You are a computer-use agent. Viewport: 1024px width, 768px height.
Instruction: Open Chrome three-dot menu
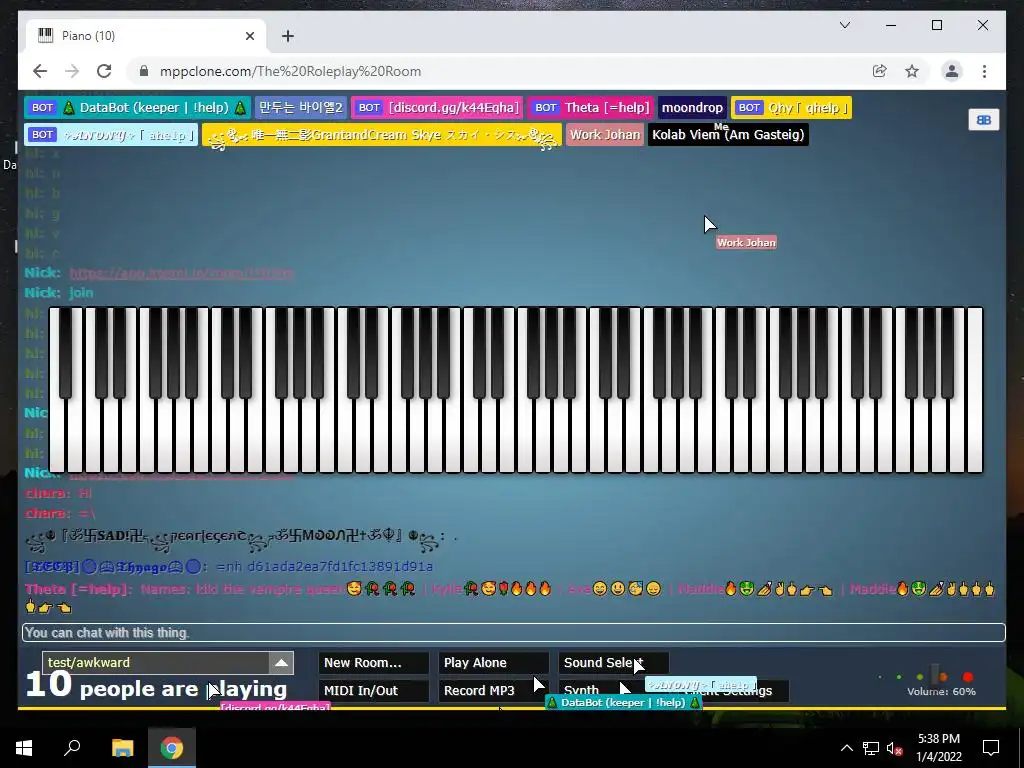[984, 71]
